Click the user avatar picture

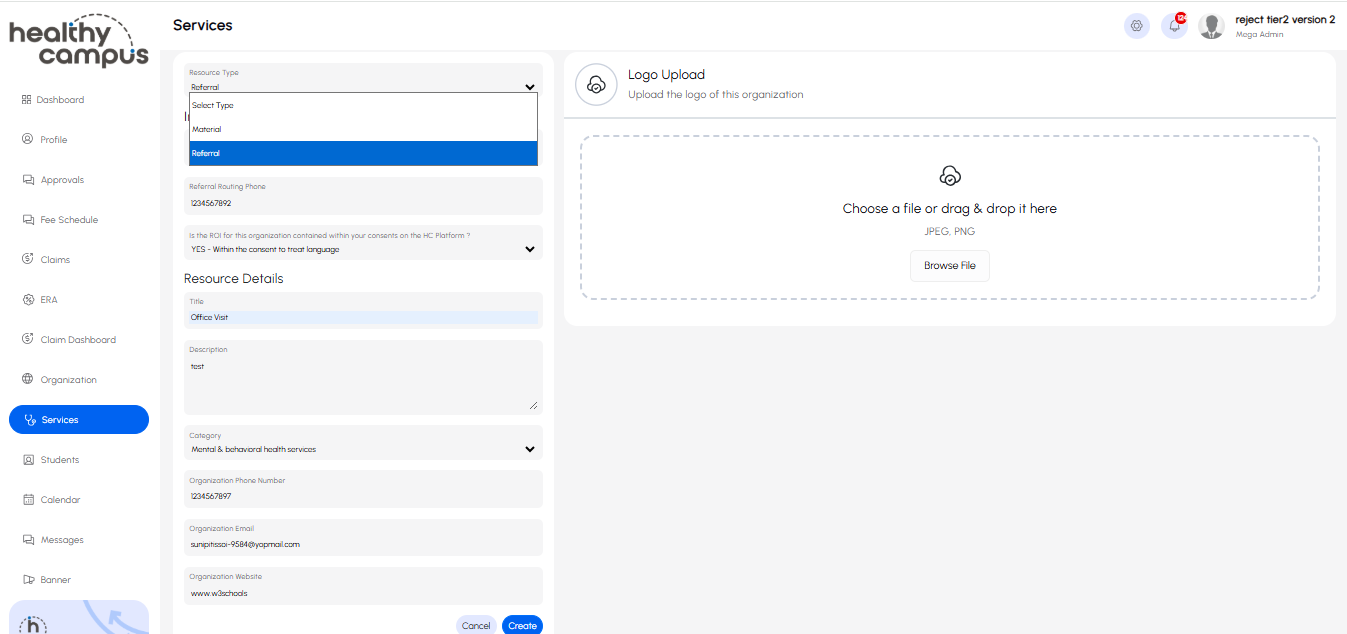1212,26
